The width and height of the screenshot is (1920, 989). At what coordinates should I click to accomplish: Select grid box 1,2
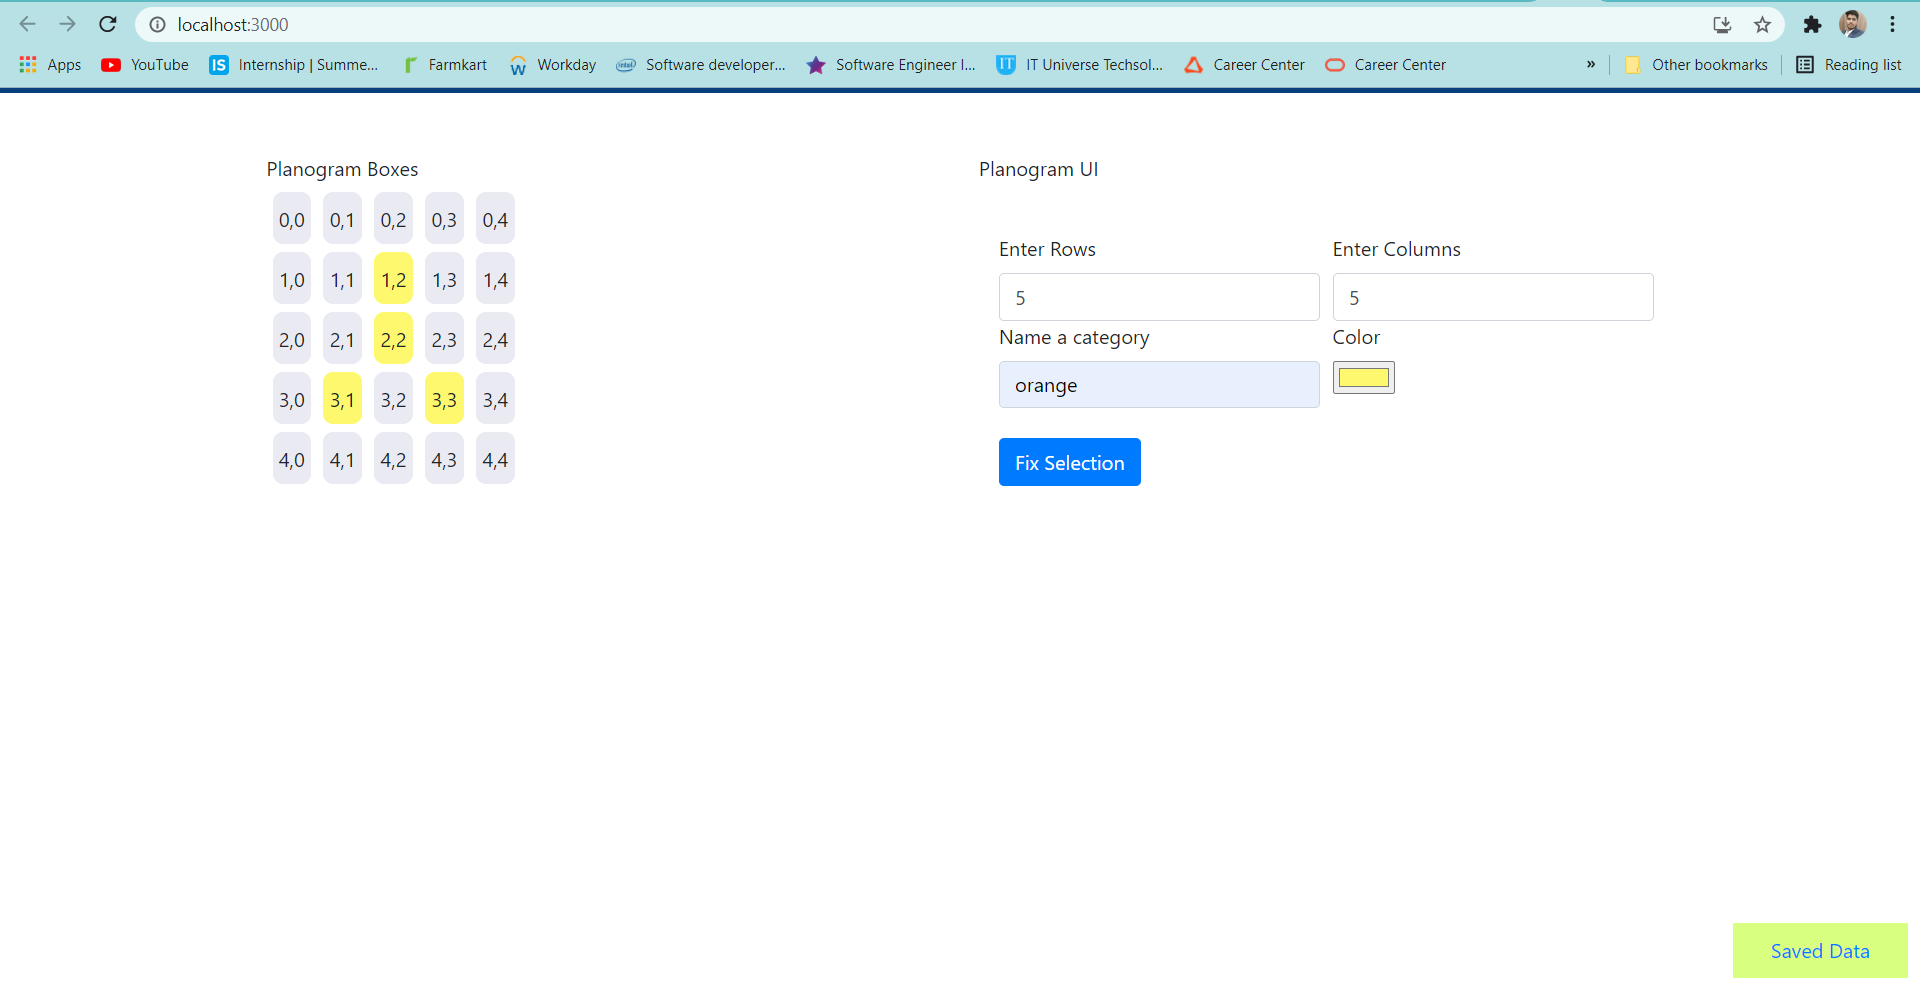pyautogui.click(x=393, y=278)
